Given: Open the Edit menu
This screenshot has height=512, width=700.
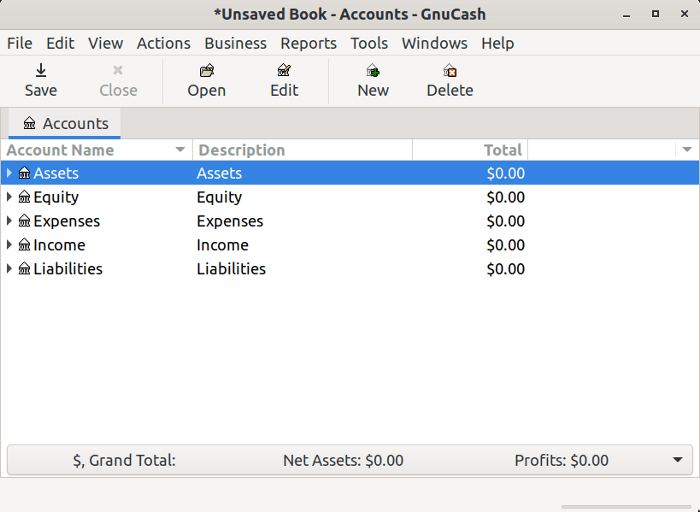Looking at the screenshot, I should pyautogui.click(x=60, y=43).
